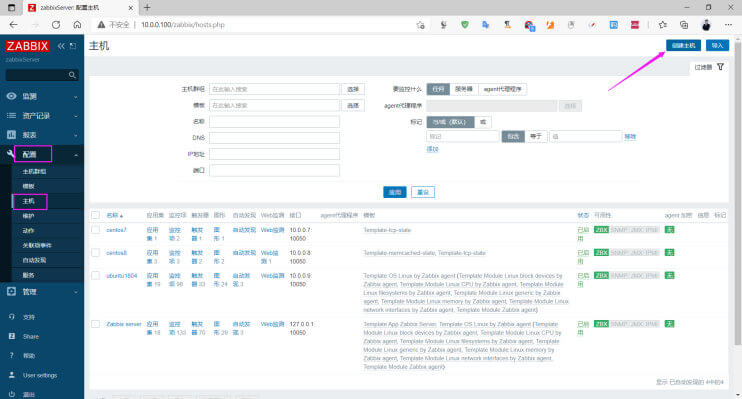Open 动作 in the configuration submenu

tap(28, 231)
